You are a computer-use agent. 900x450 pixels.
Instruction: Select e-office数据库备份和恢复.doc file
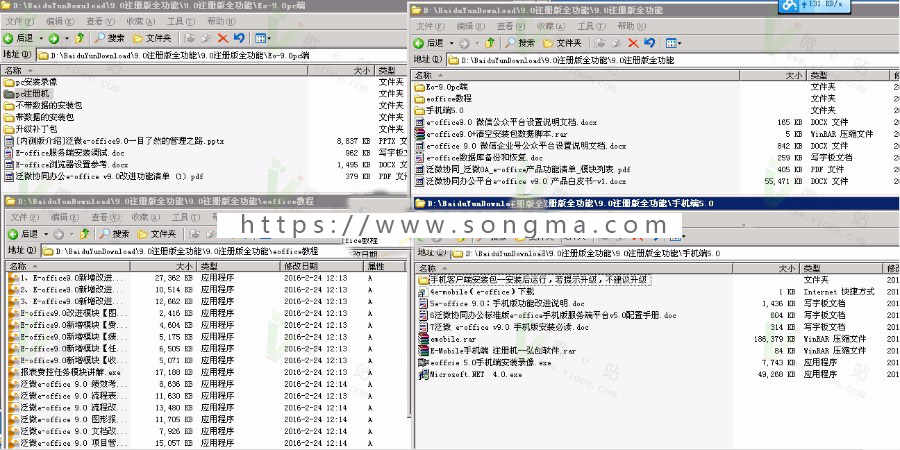479,157
